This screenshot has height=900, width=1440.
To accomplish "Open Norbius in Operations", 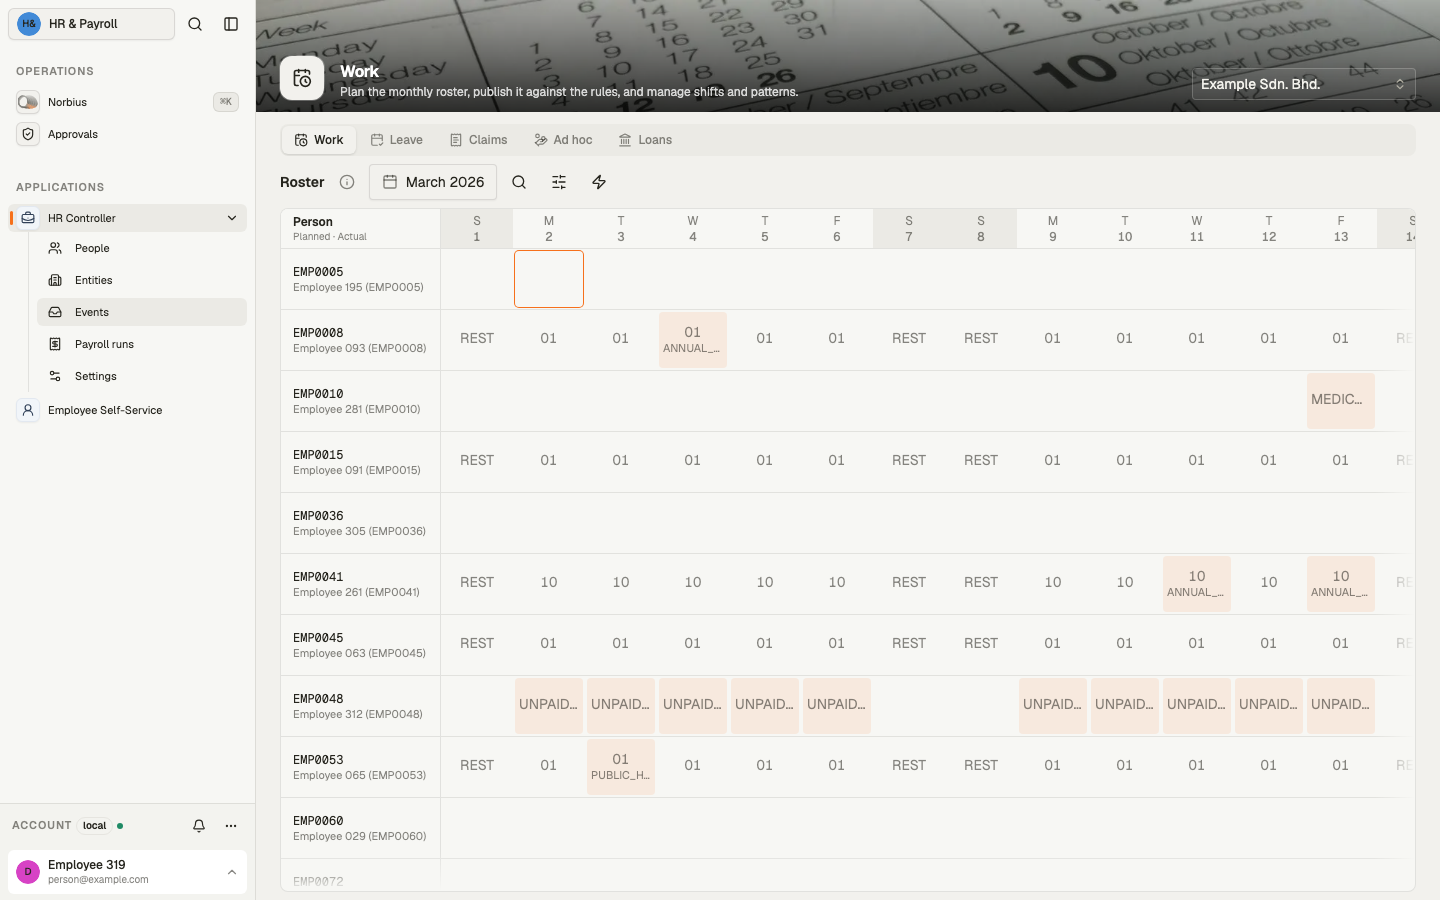I will pyautogui.click(x=127, y=102).
